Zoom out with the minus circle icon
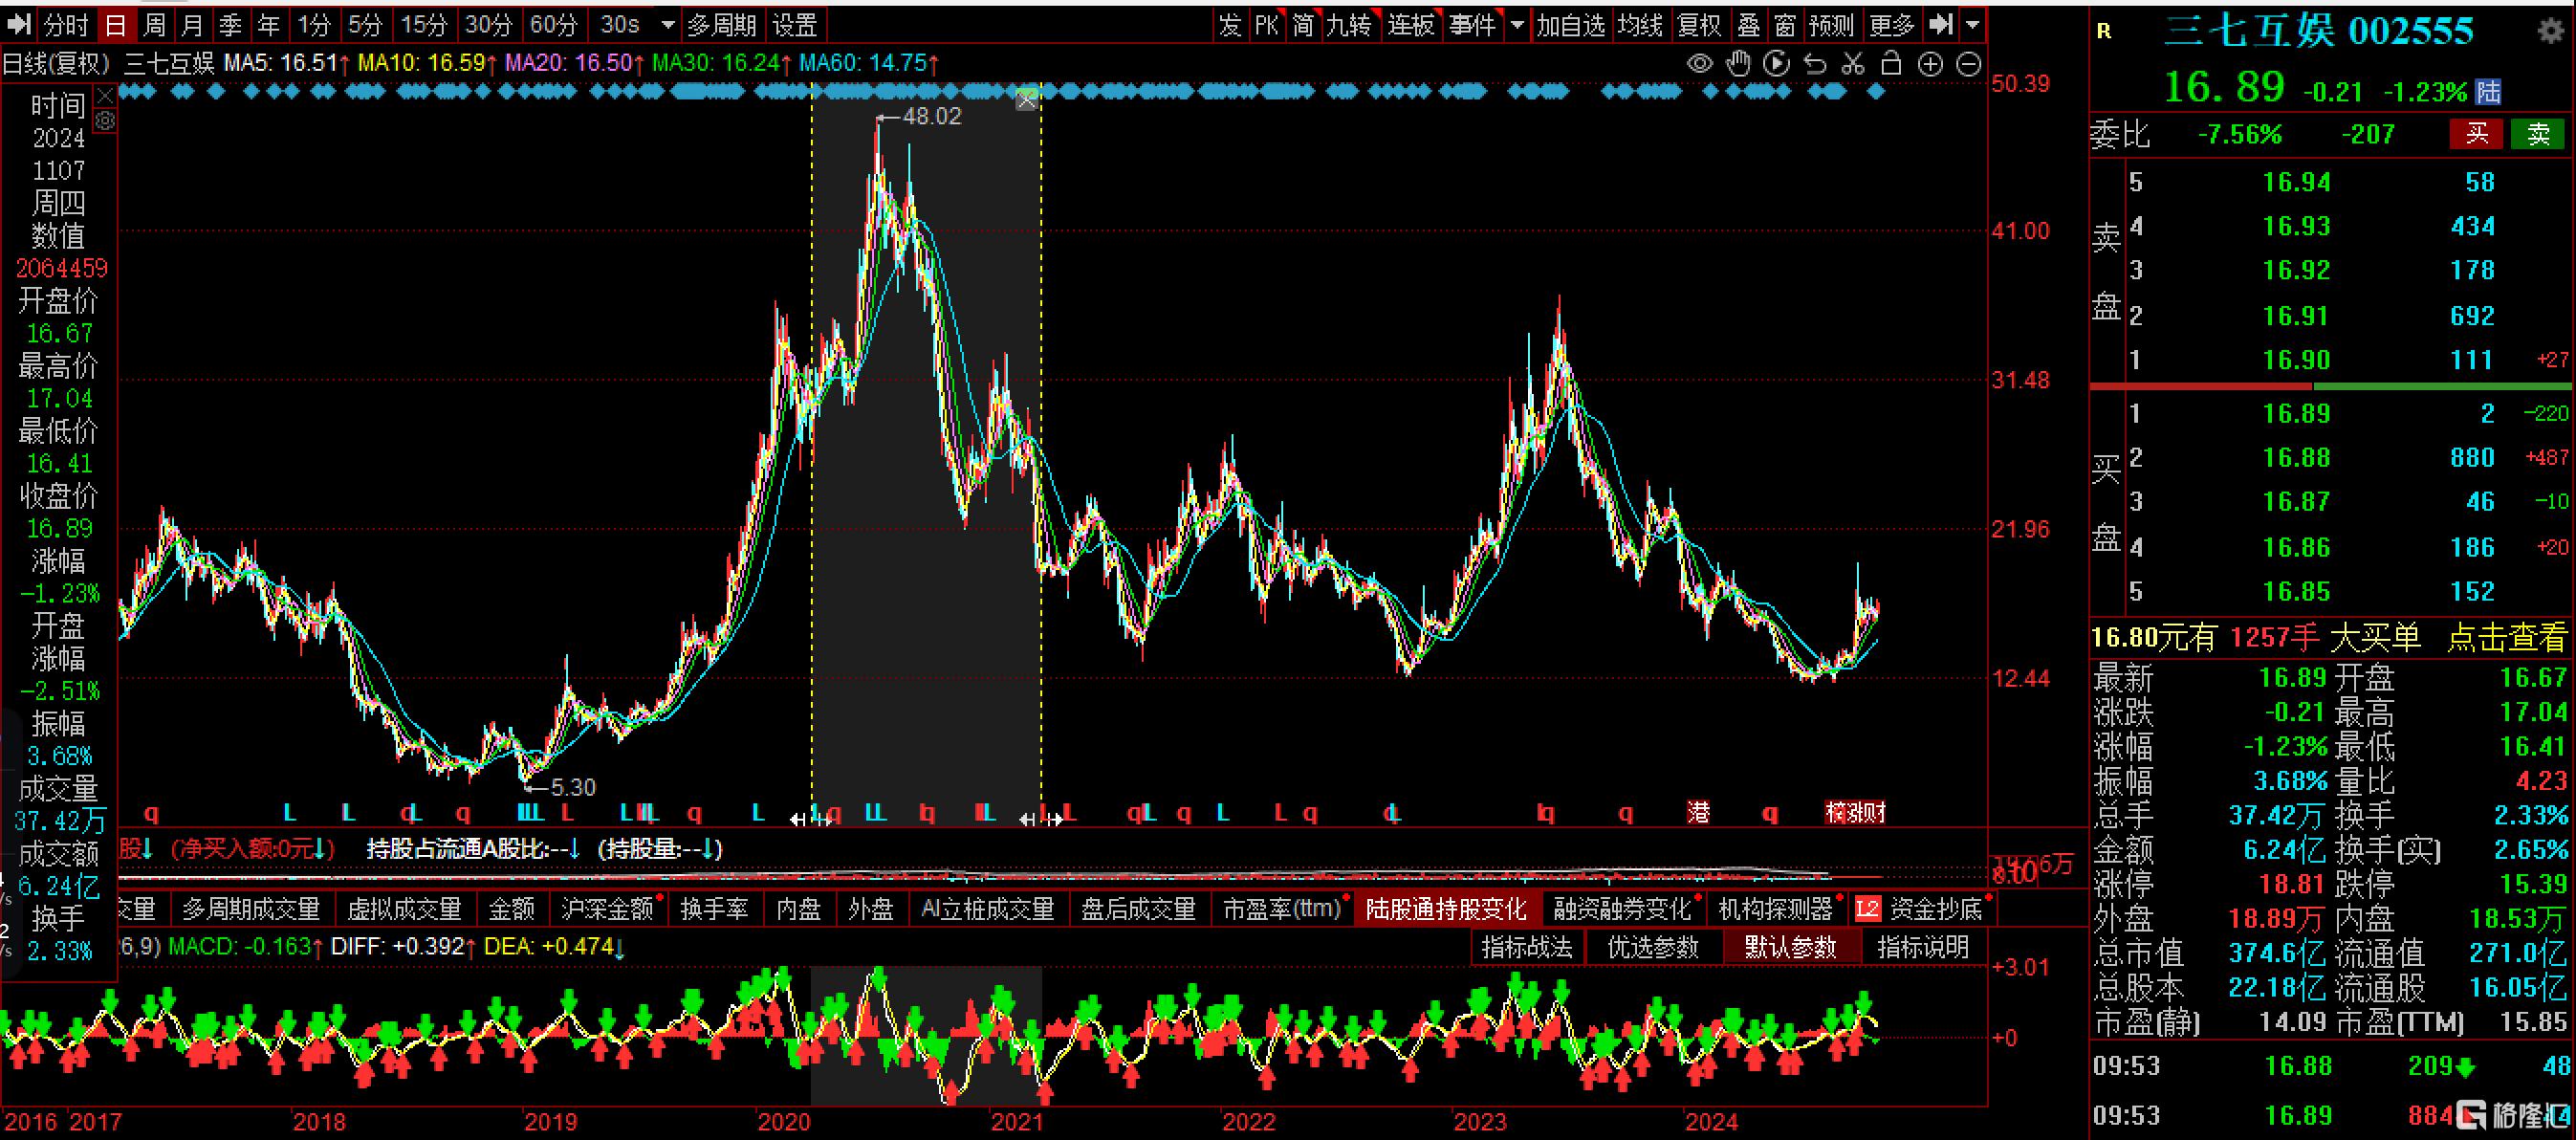 point(1968,64)
